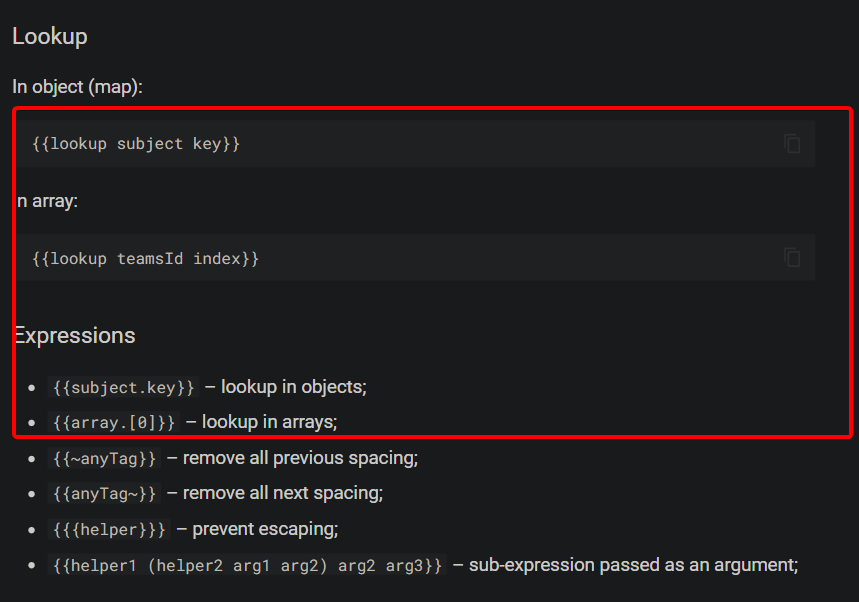Click the Expressions section heading
Viewport: 859px width, 602px height.
point(76,335)
